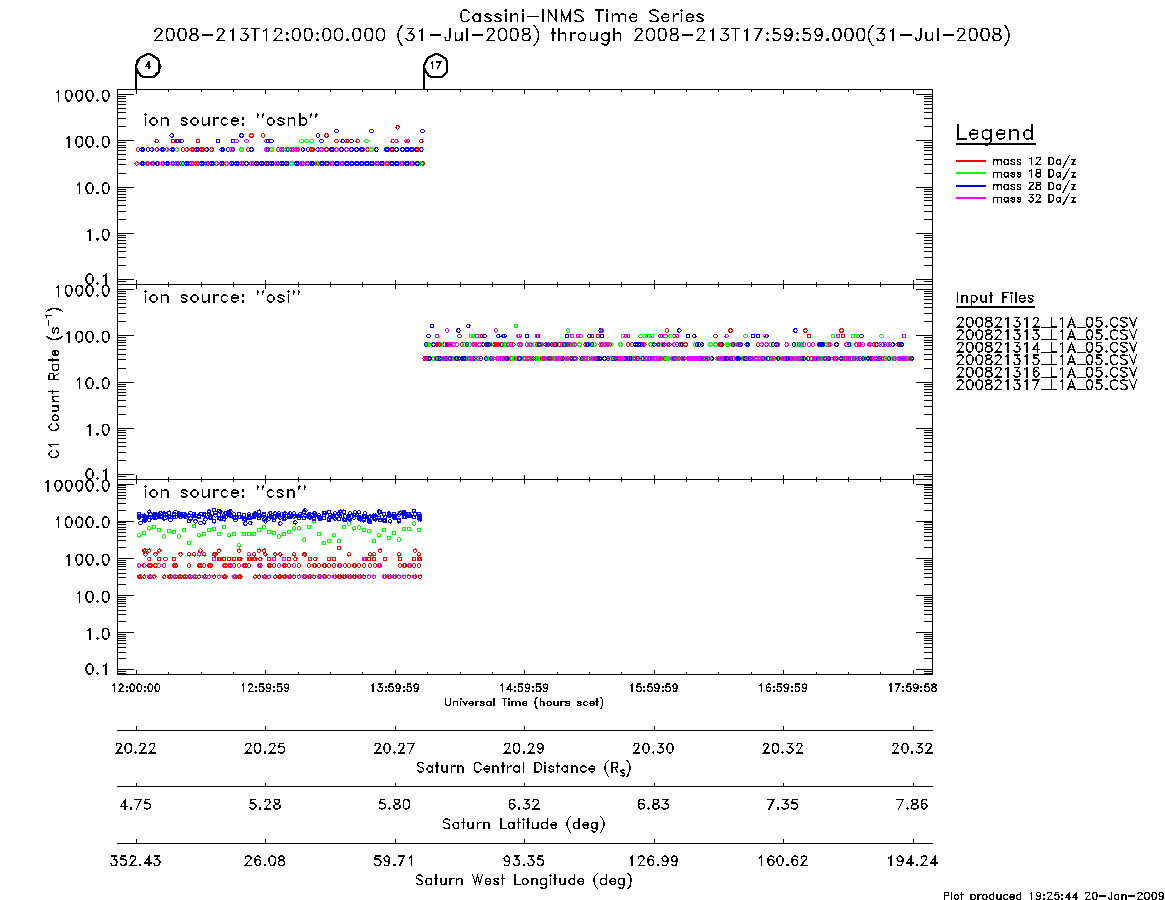This screenshot has height=900, width=1165.
Task: Click the 17:59:58 time tick label
Action: 912,688
